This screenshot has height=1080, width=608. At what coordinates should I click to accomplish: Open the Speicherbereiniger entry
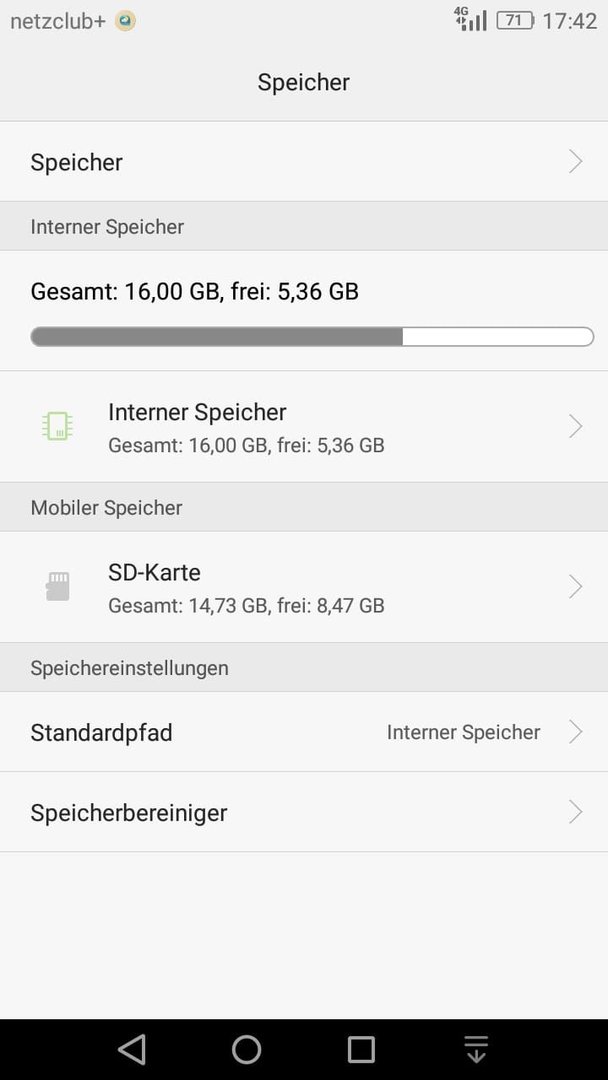(x=304, y=812)
